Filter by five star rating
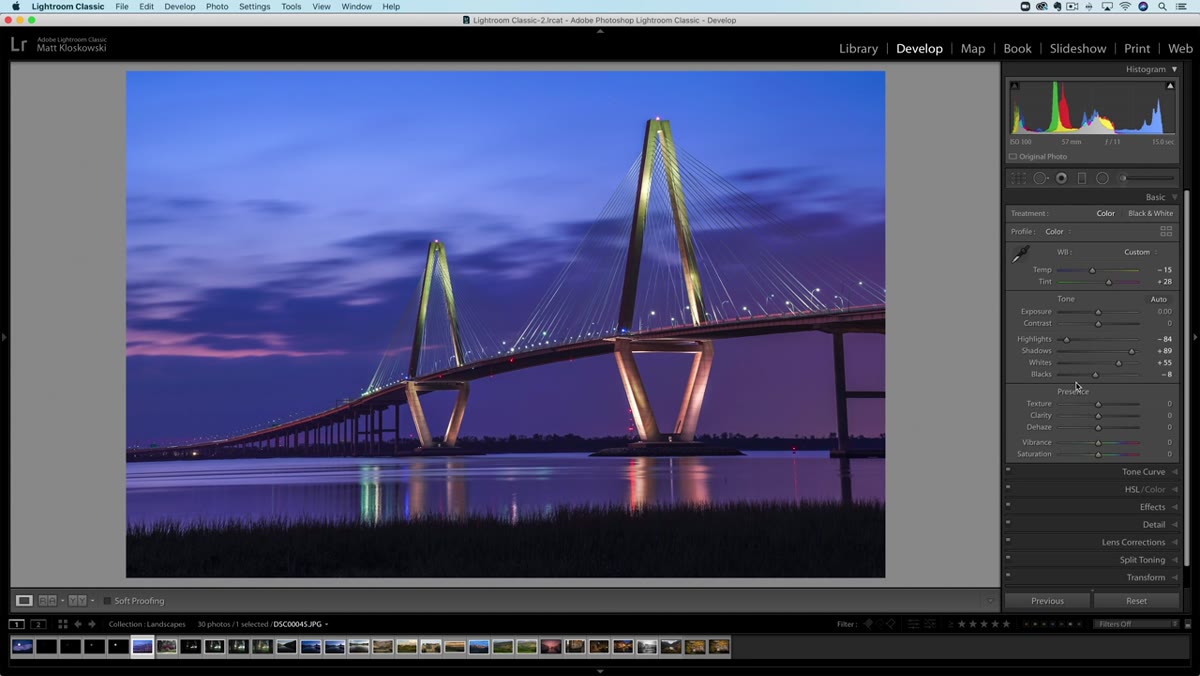Image resolution: width=1200 pixels, height=676 pixels. (x=1006, y=624)
